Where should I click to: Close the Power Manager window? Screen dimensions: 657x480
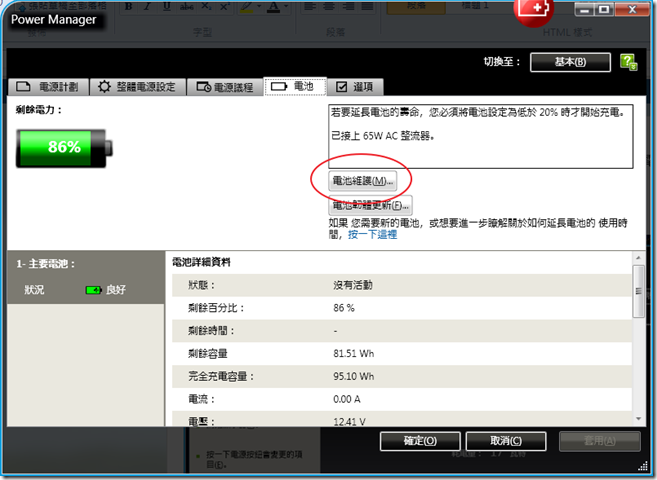[x=632, y=9]
